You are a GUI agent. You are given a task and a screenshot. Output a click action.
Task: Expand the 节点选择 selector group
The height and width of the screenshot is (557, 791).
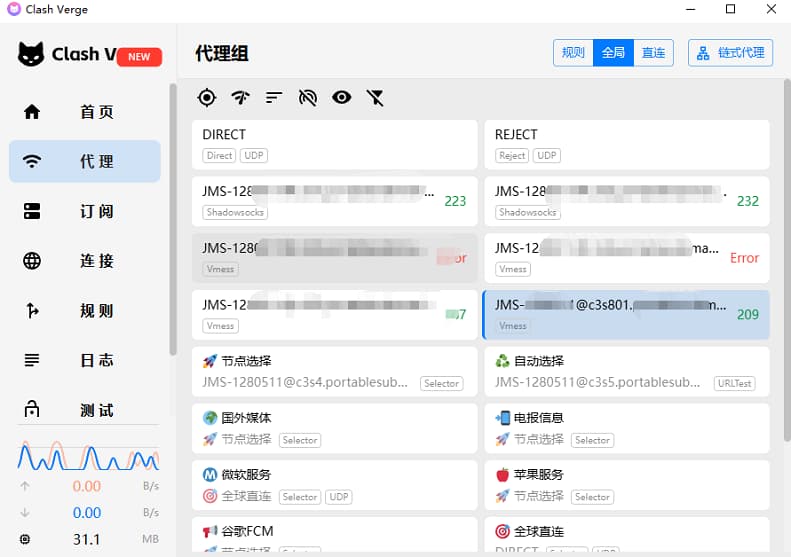[334, 371]
